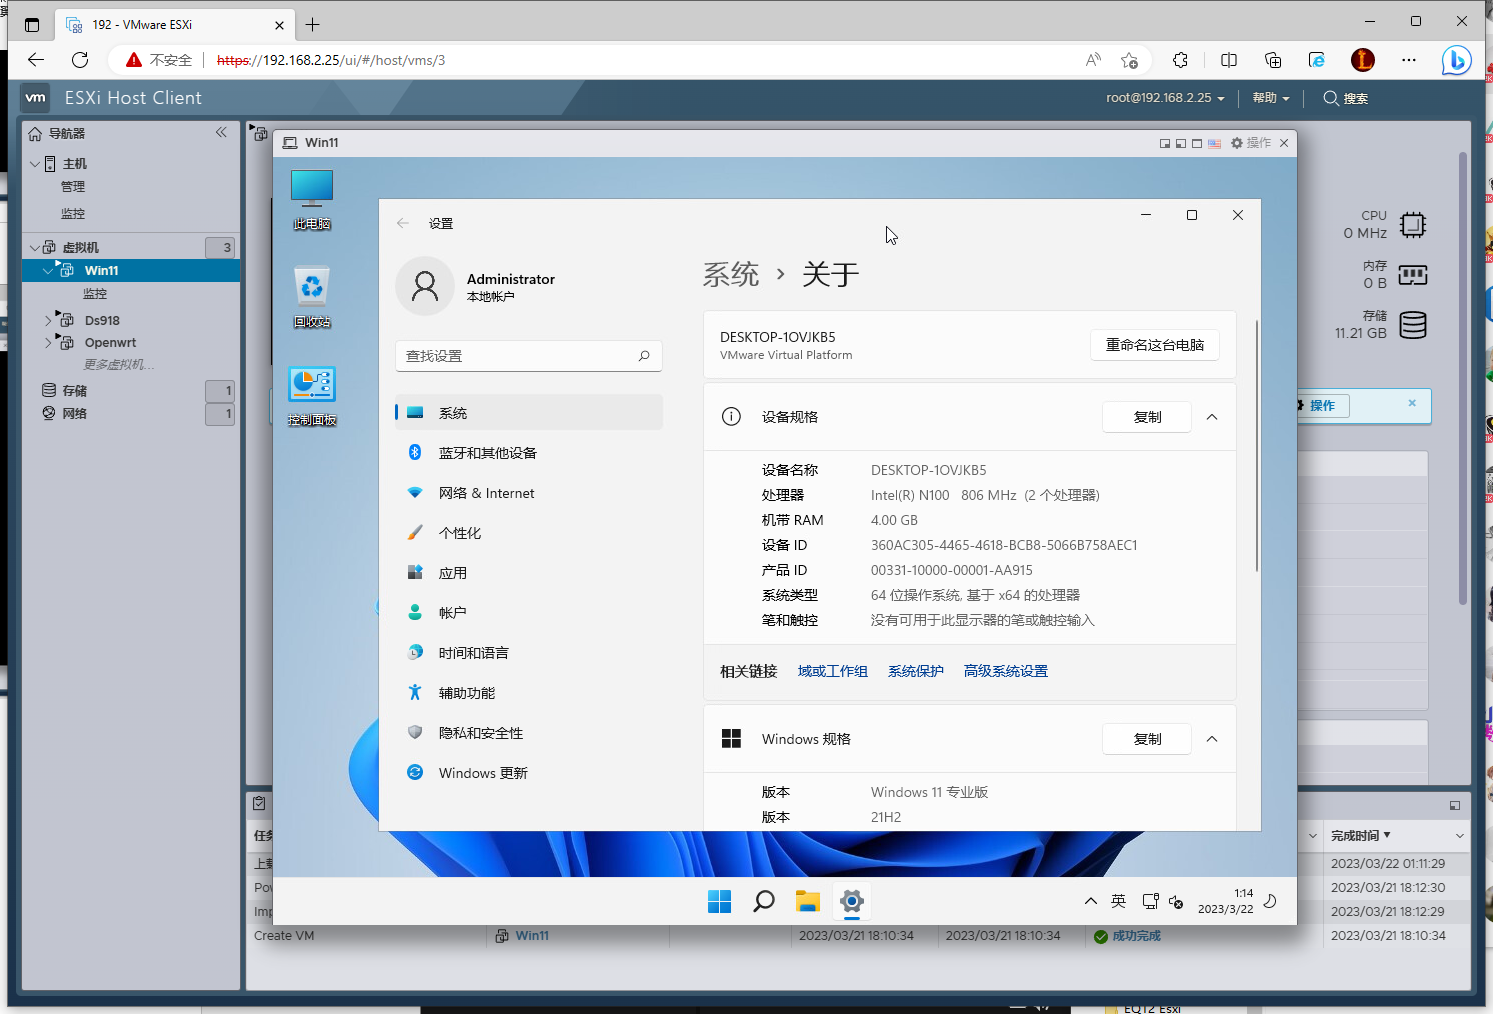Viewport: 1493px width, 1014px height.
Task: Select the 回收站 recycle bin desktop icon
Action: (x=312, y=297)
